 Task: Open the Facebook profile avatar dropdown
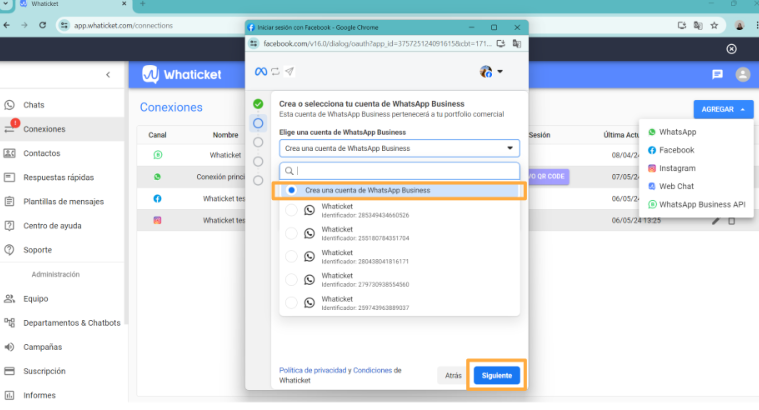(x=491, y=72)
